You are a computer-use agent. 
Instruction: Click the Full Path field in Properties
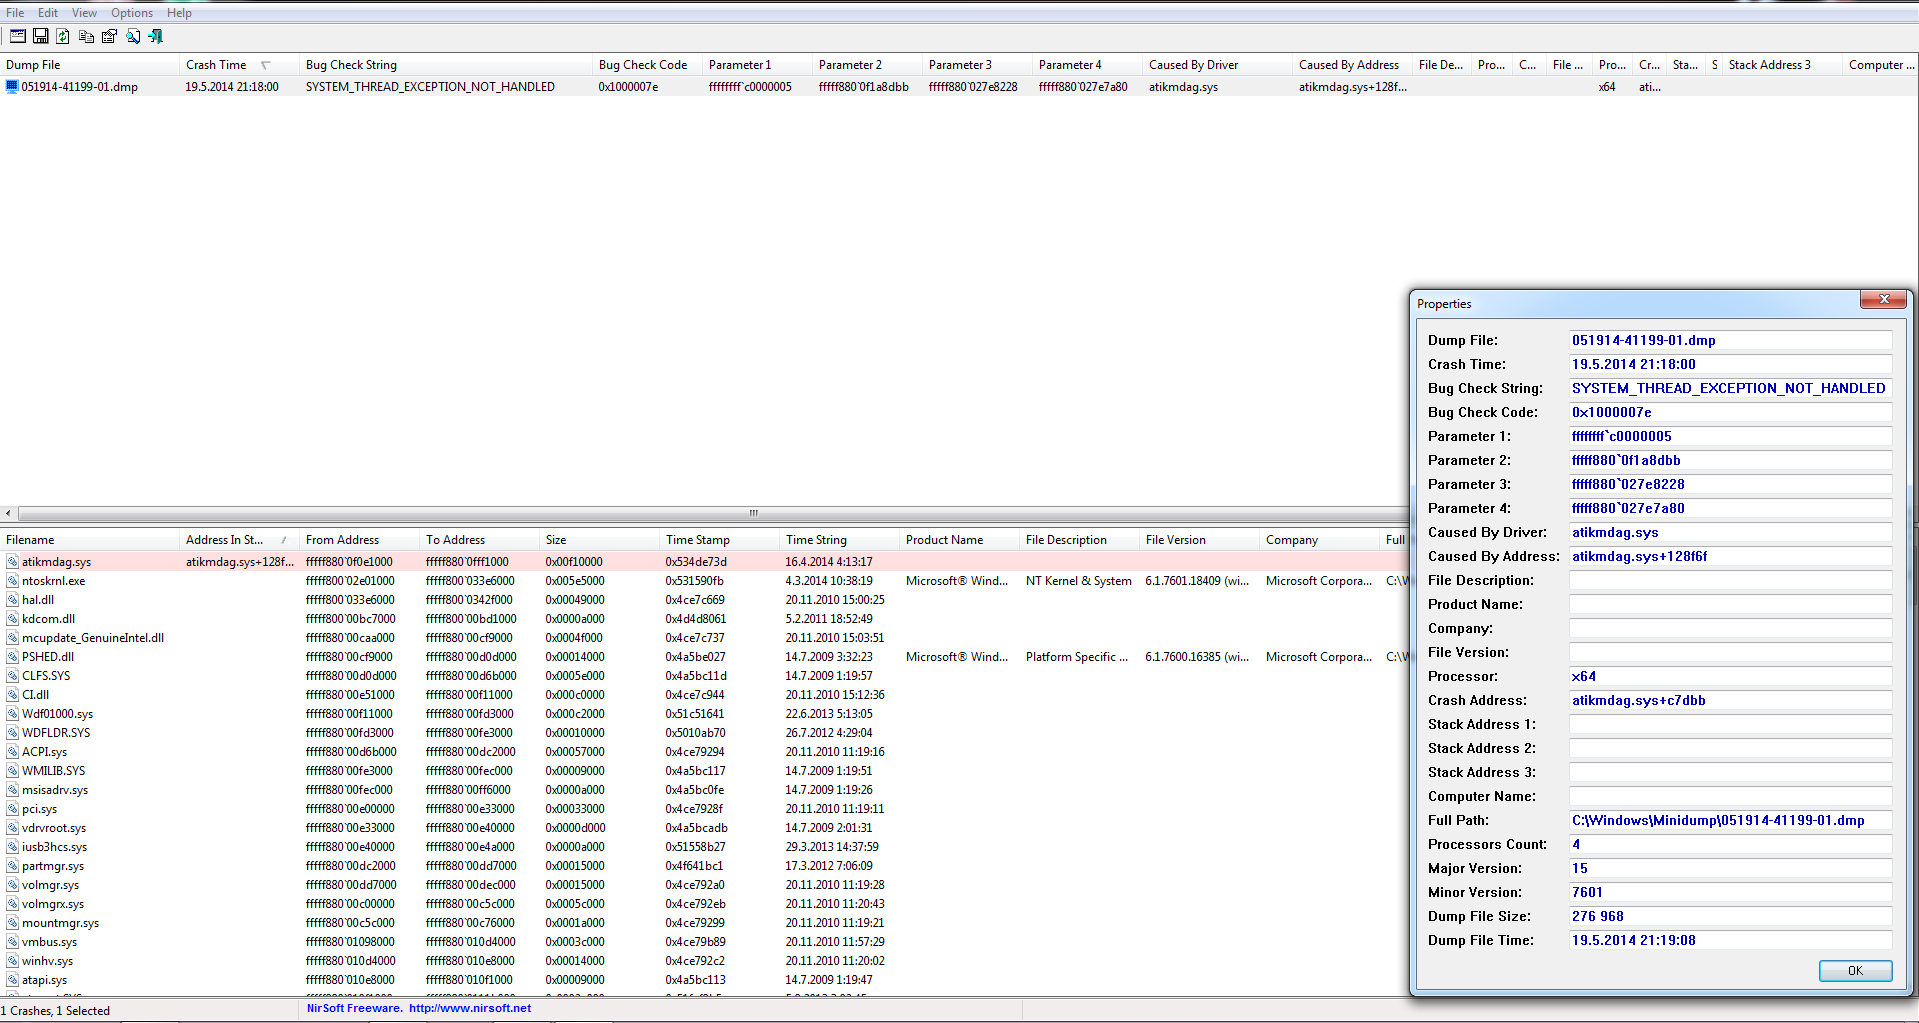tap(1729, 821)
